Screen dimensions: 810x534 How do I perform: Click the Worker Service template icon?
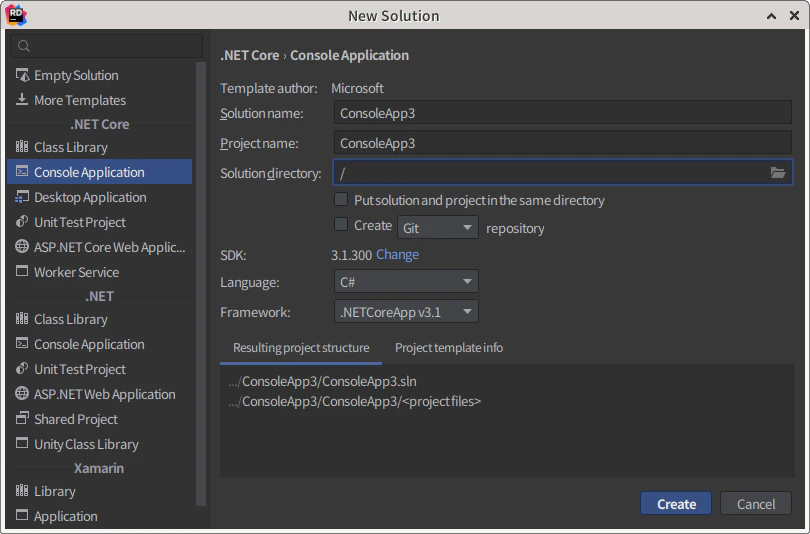22,271
